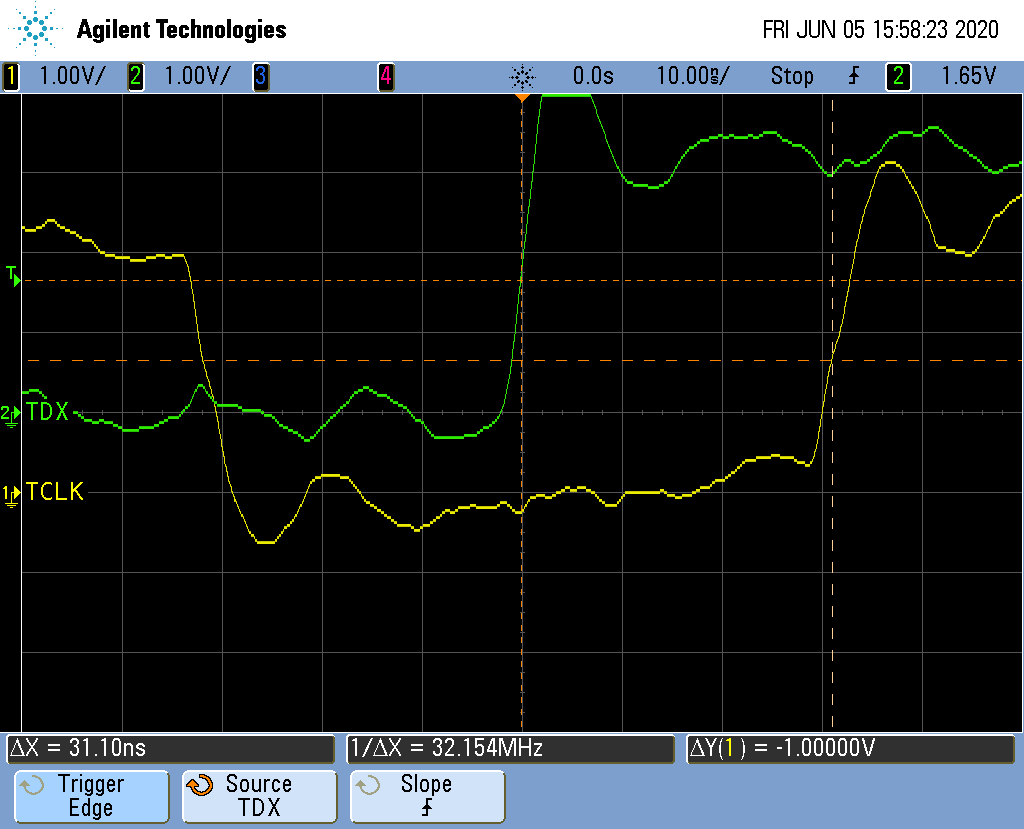This screenshot has height=829, width=1024.
Task: Click the TDX channel 2 ground marker
Action: click(10, 414)
